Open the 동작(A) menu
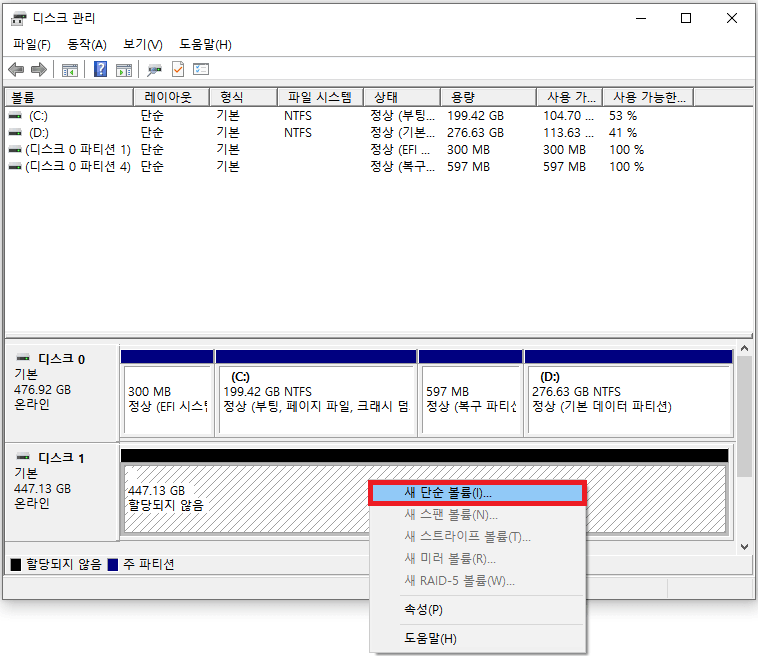The height and width of the screenshot is (656, 758). 87,45
